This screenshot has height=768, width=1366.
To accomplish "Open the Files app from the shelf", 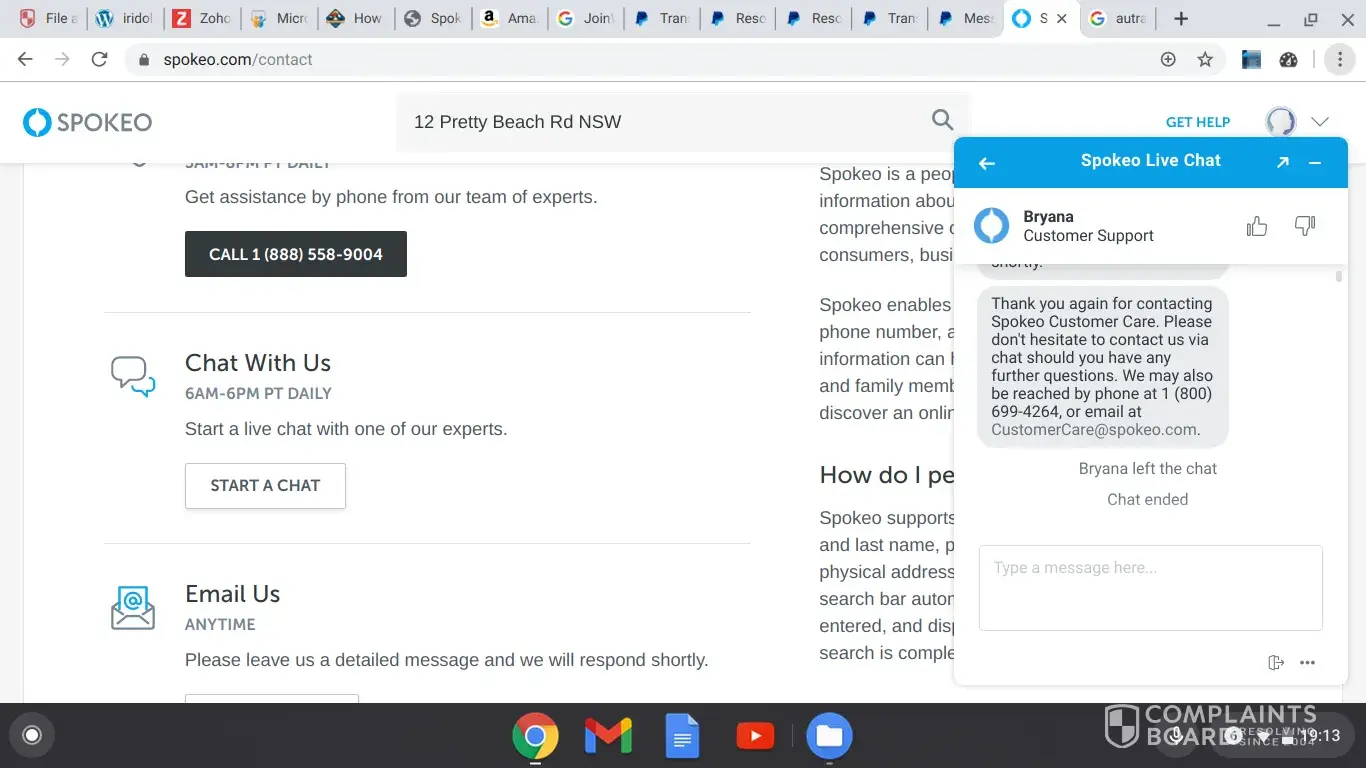I will click(829, 737).
